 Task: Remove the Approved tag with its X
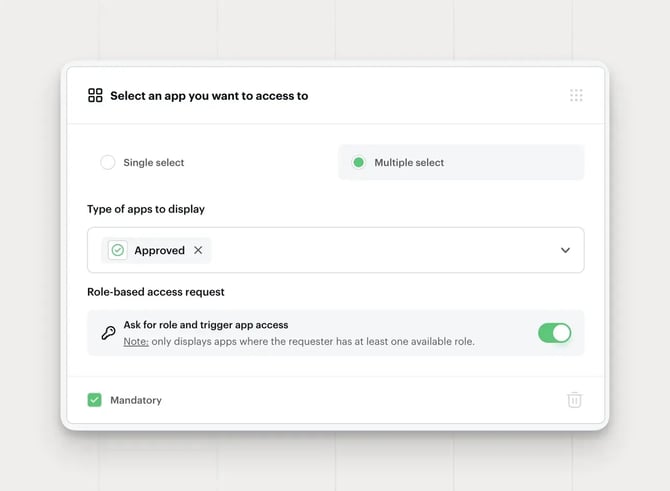[x=198, y=250]
